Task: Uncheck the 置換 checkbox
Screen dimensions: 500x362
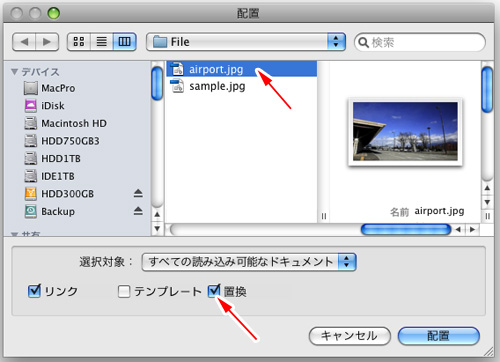Action: point(214,291)
